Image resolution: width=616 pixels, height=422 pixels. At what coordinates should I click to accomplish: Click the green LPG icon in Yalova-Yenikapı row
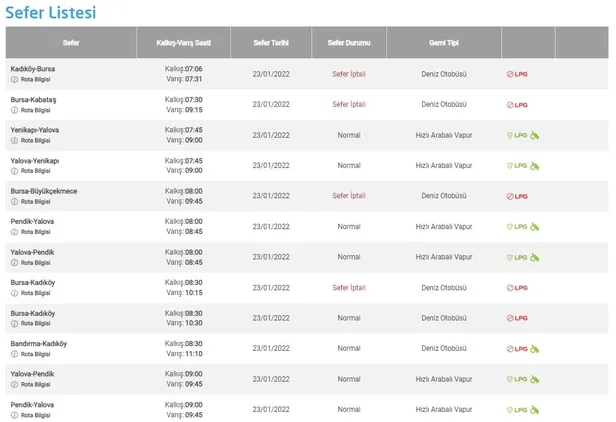[x=517, y=166]
